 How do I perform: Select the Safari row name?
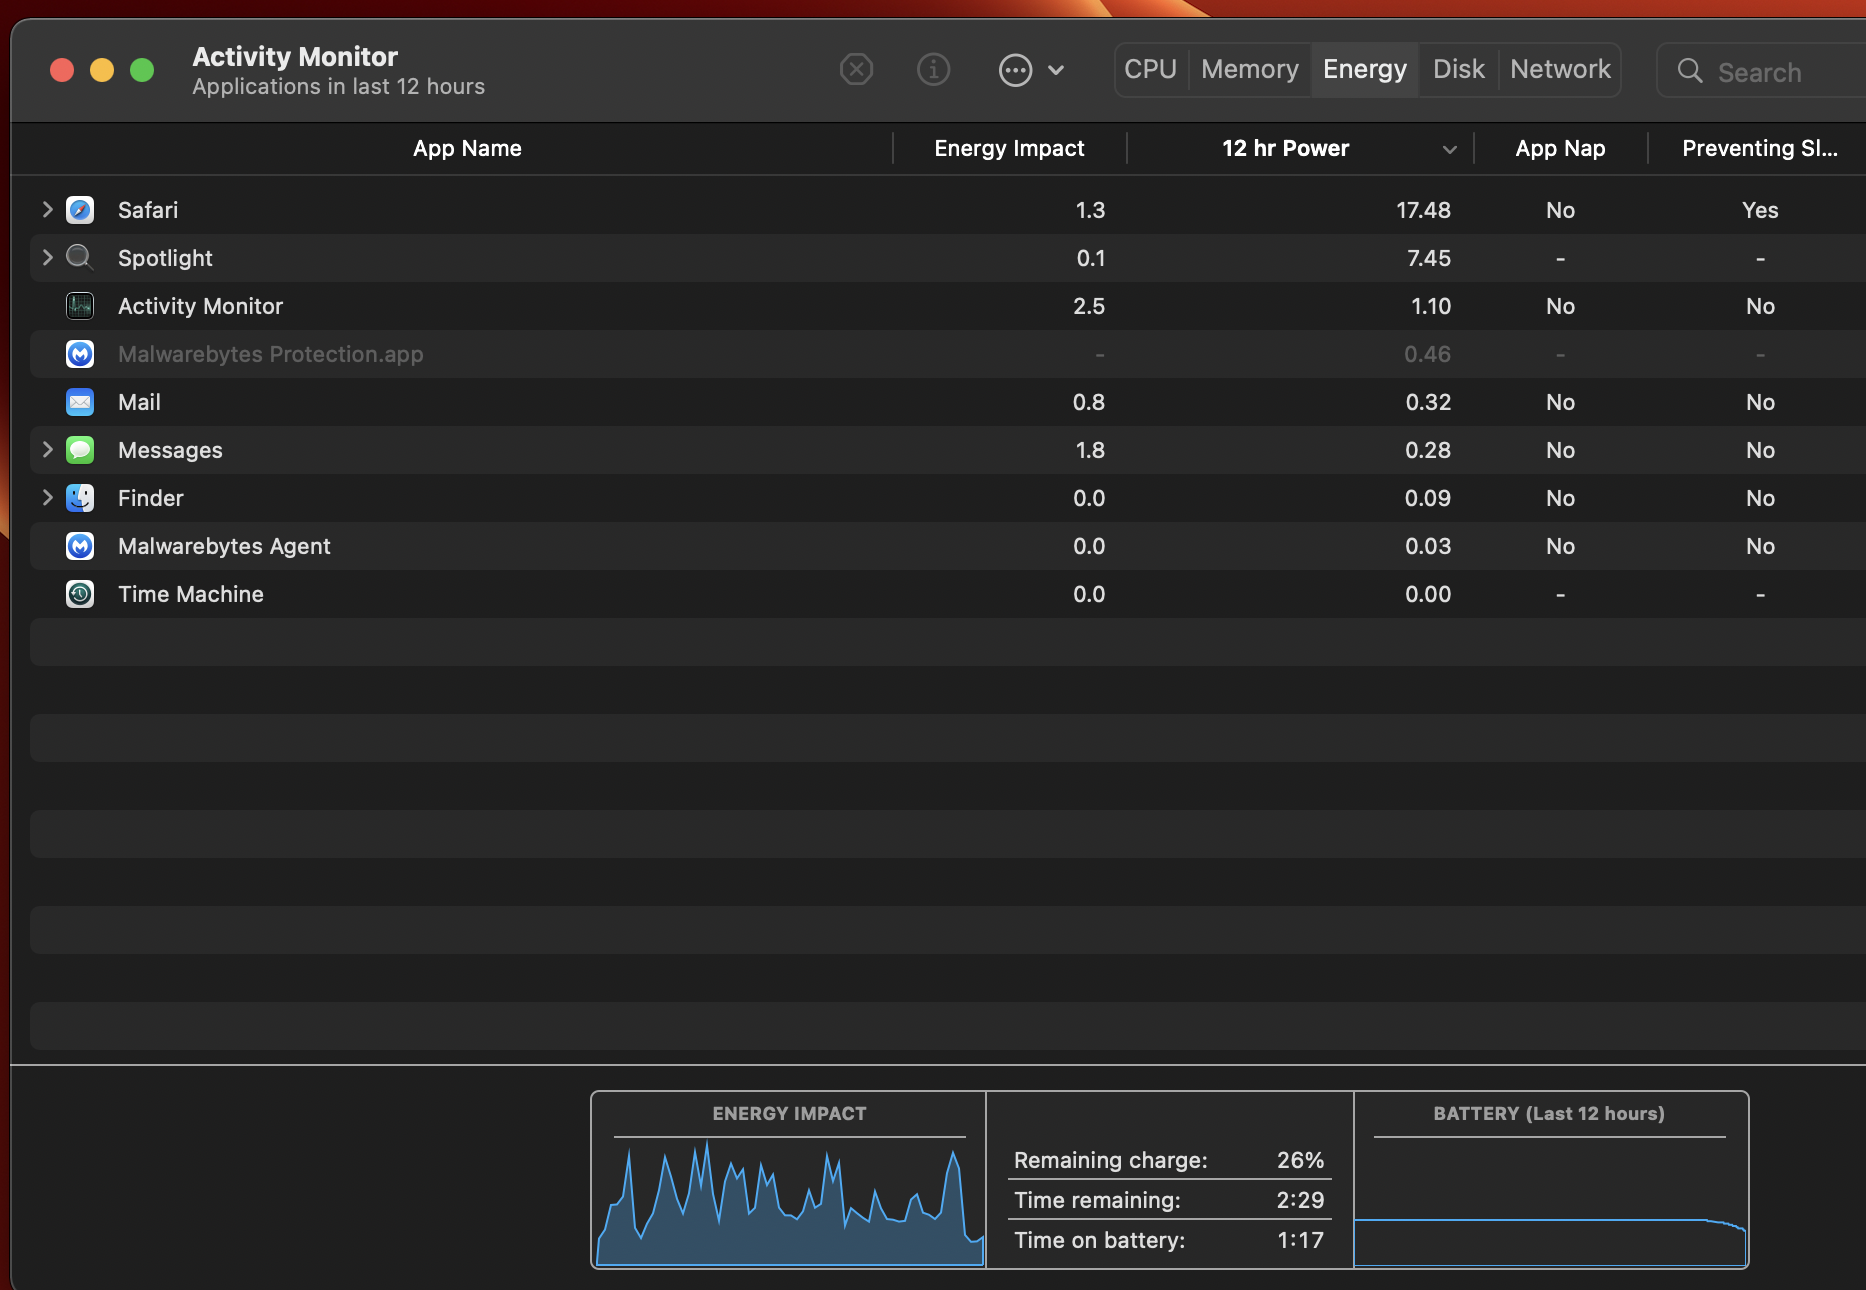148,210
